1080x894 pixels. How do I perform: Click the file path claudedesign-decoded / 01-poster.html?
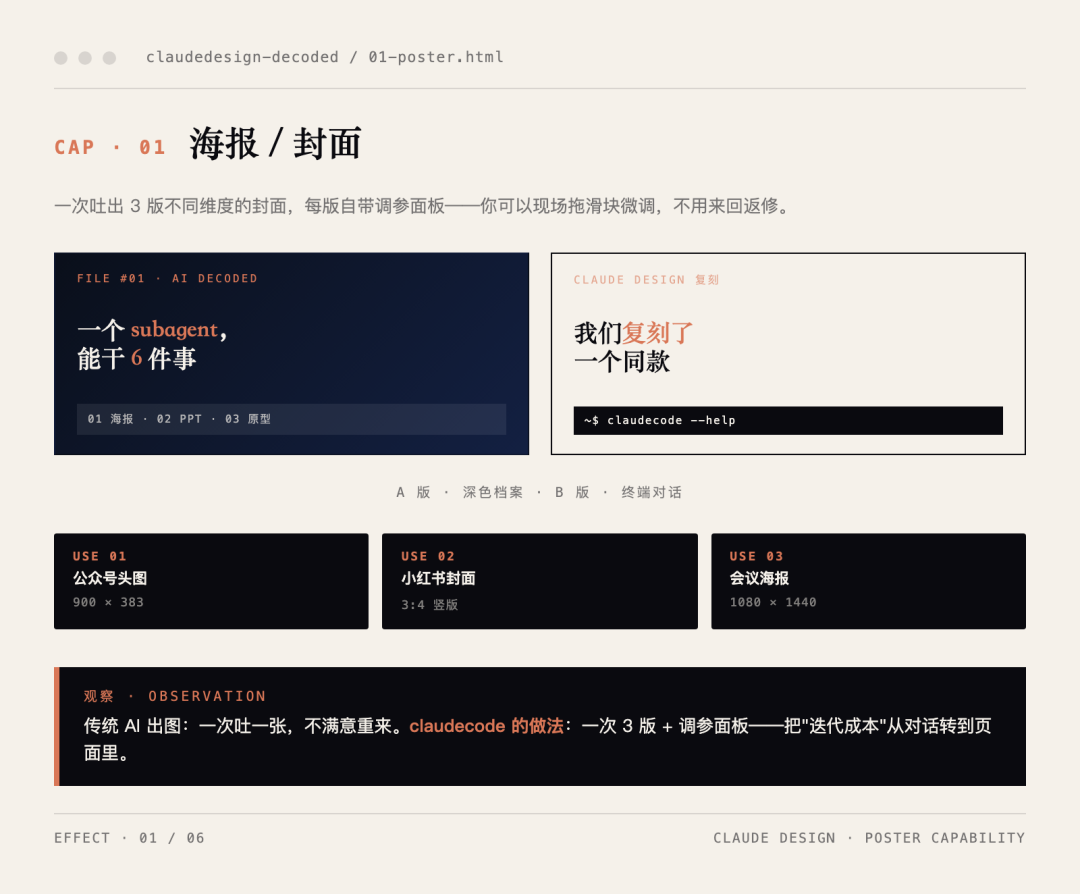tap(324, 57)
